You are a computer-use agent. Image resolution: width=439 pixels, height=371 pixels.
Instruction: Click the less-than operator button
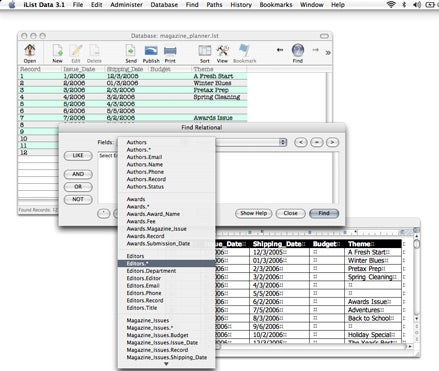click(x=301, y=142)
